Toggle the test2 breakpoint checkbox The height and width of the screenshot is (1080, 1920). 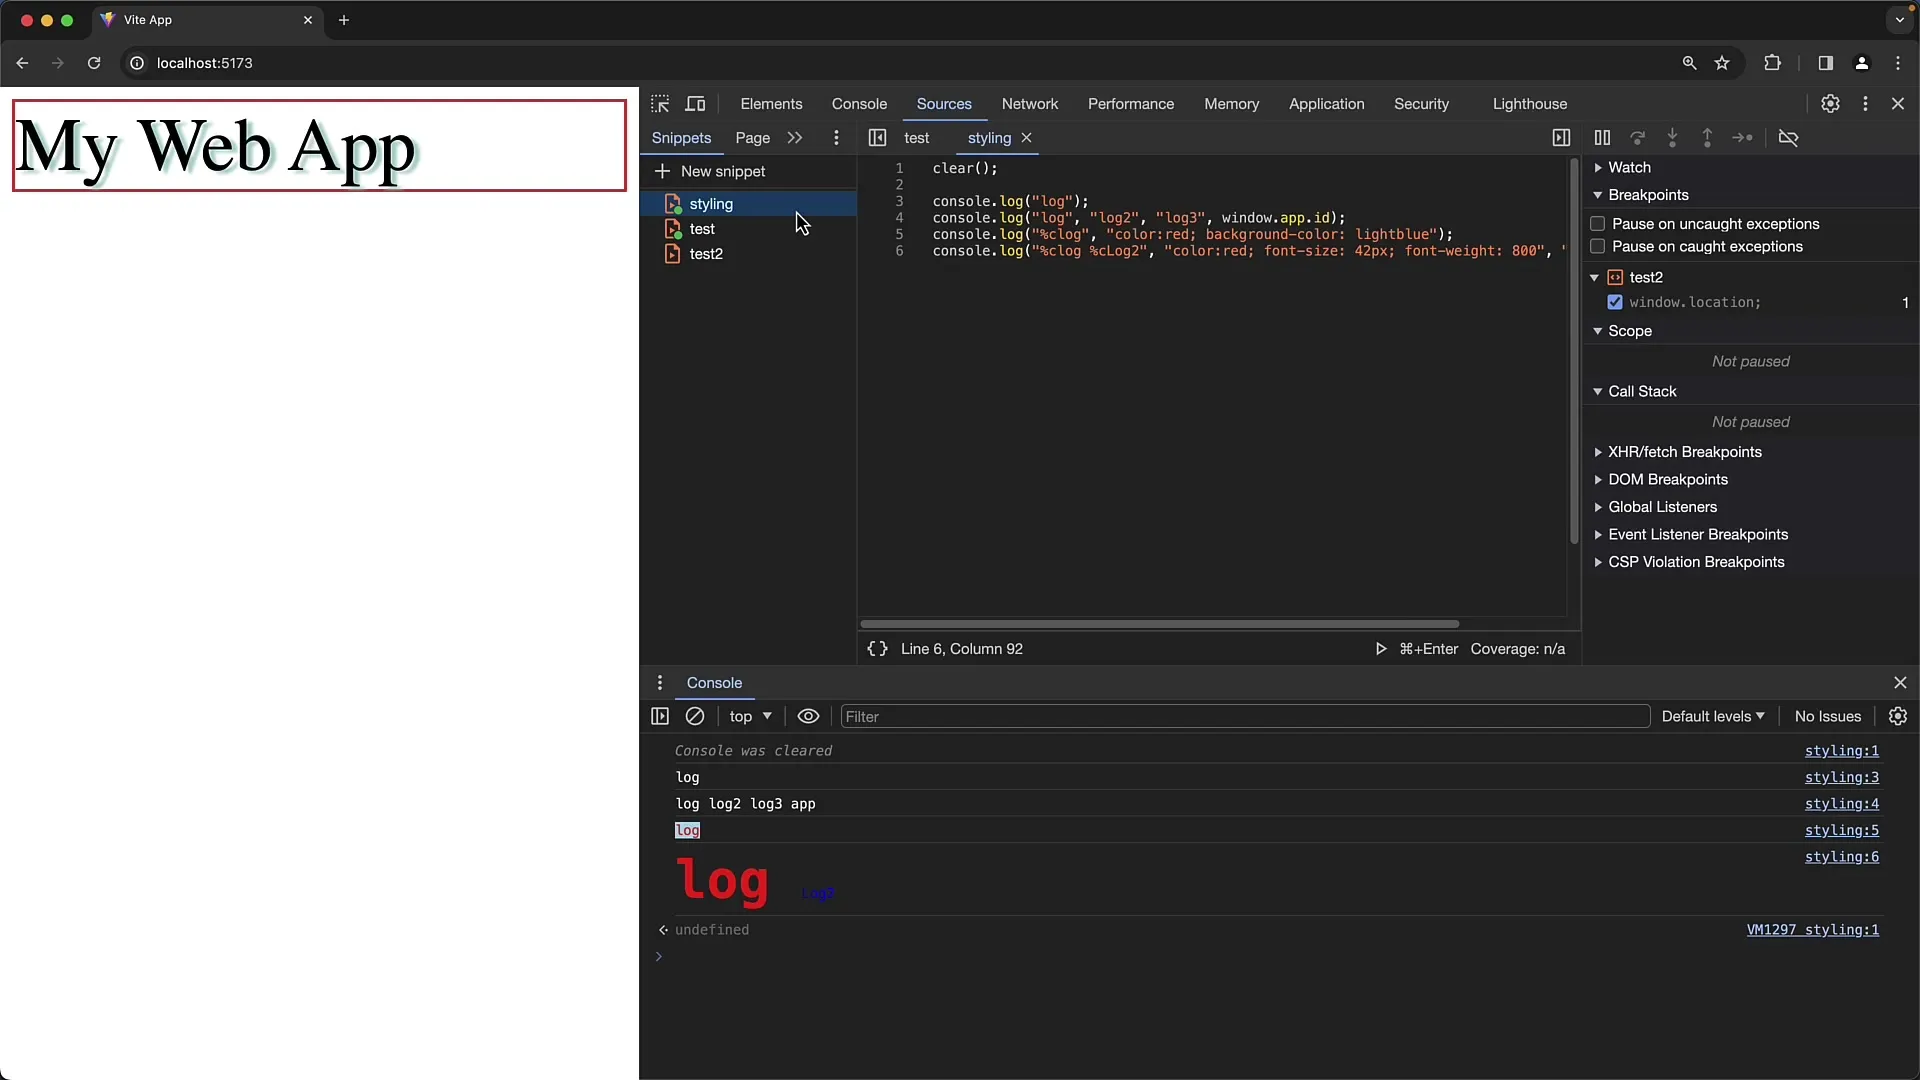(1614, 302)
